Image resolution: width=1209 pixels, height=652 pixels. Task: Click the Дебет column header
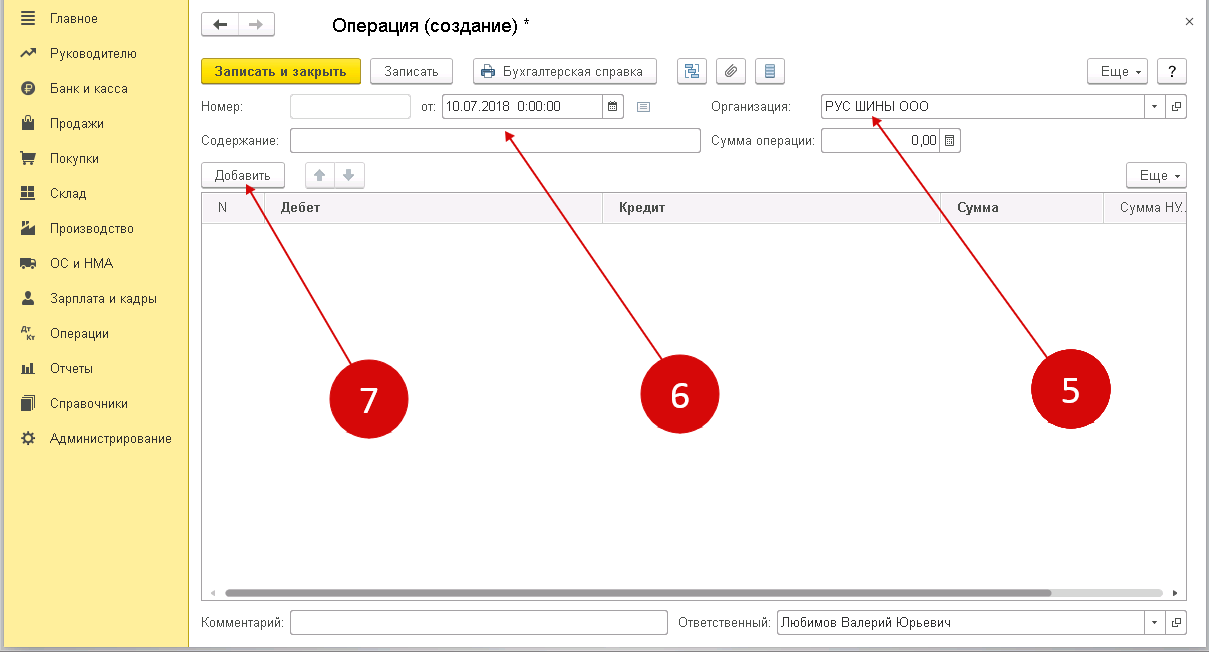coord(432,208)
